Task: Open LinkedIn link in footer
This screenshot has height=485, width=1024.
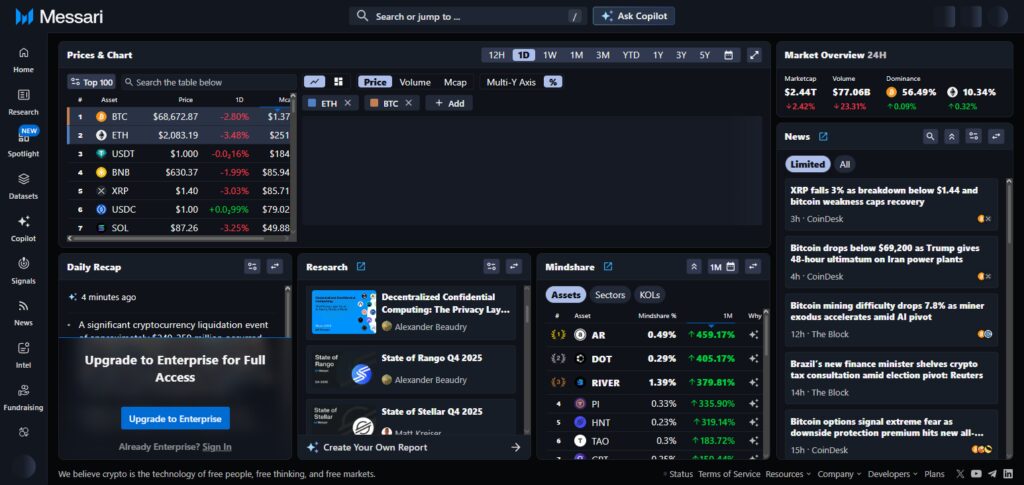Action: pos(1008,474)
